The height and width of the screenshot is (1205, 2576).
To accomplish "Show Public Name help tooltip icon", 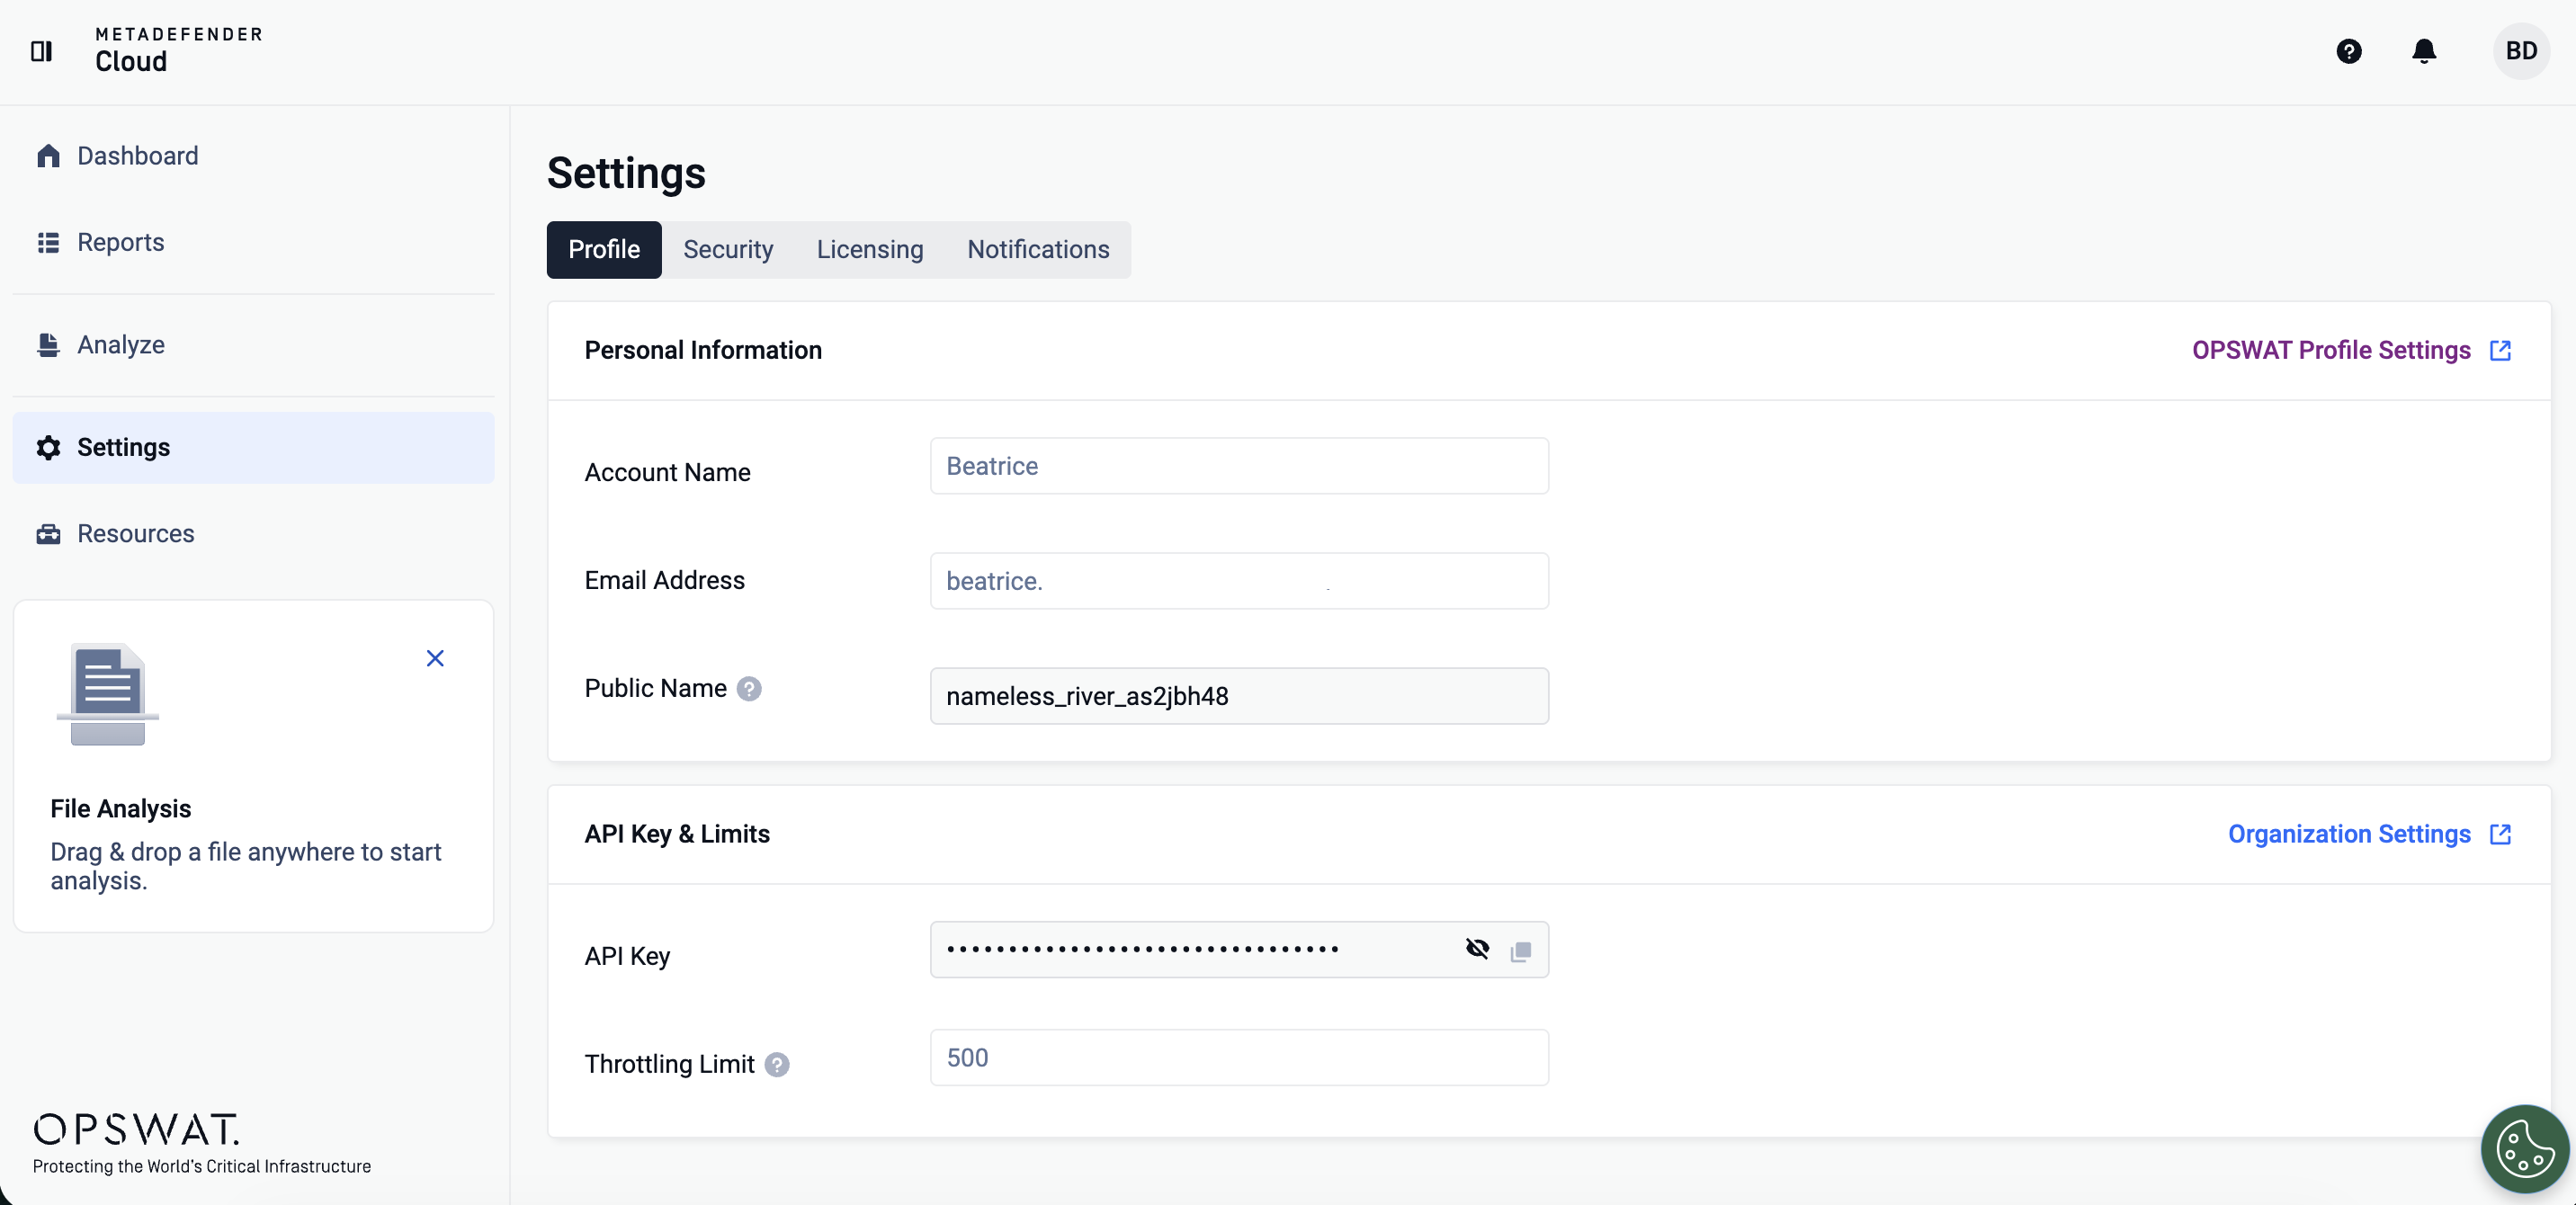I will click(x=749, y=689).
